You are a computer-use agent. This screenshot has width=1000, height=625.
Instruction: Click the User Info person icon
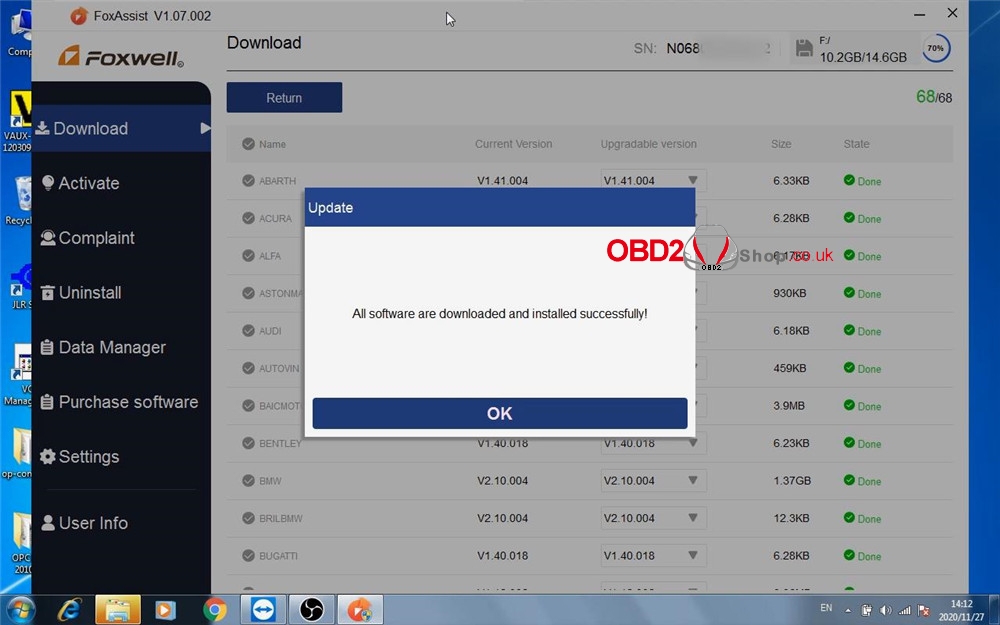(47, 523)
